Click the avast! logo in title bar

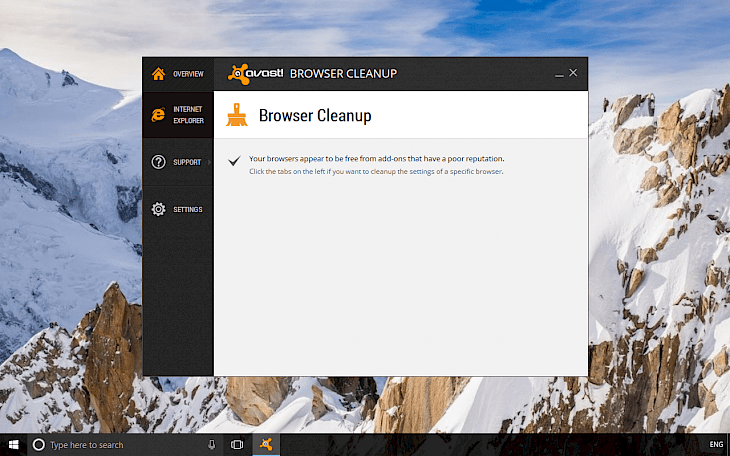[x=255, y=74]
